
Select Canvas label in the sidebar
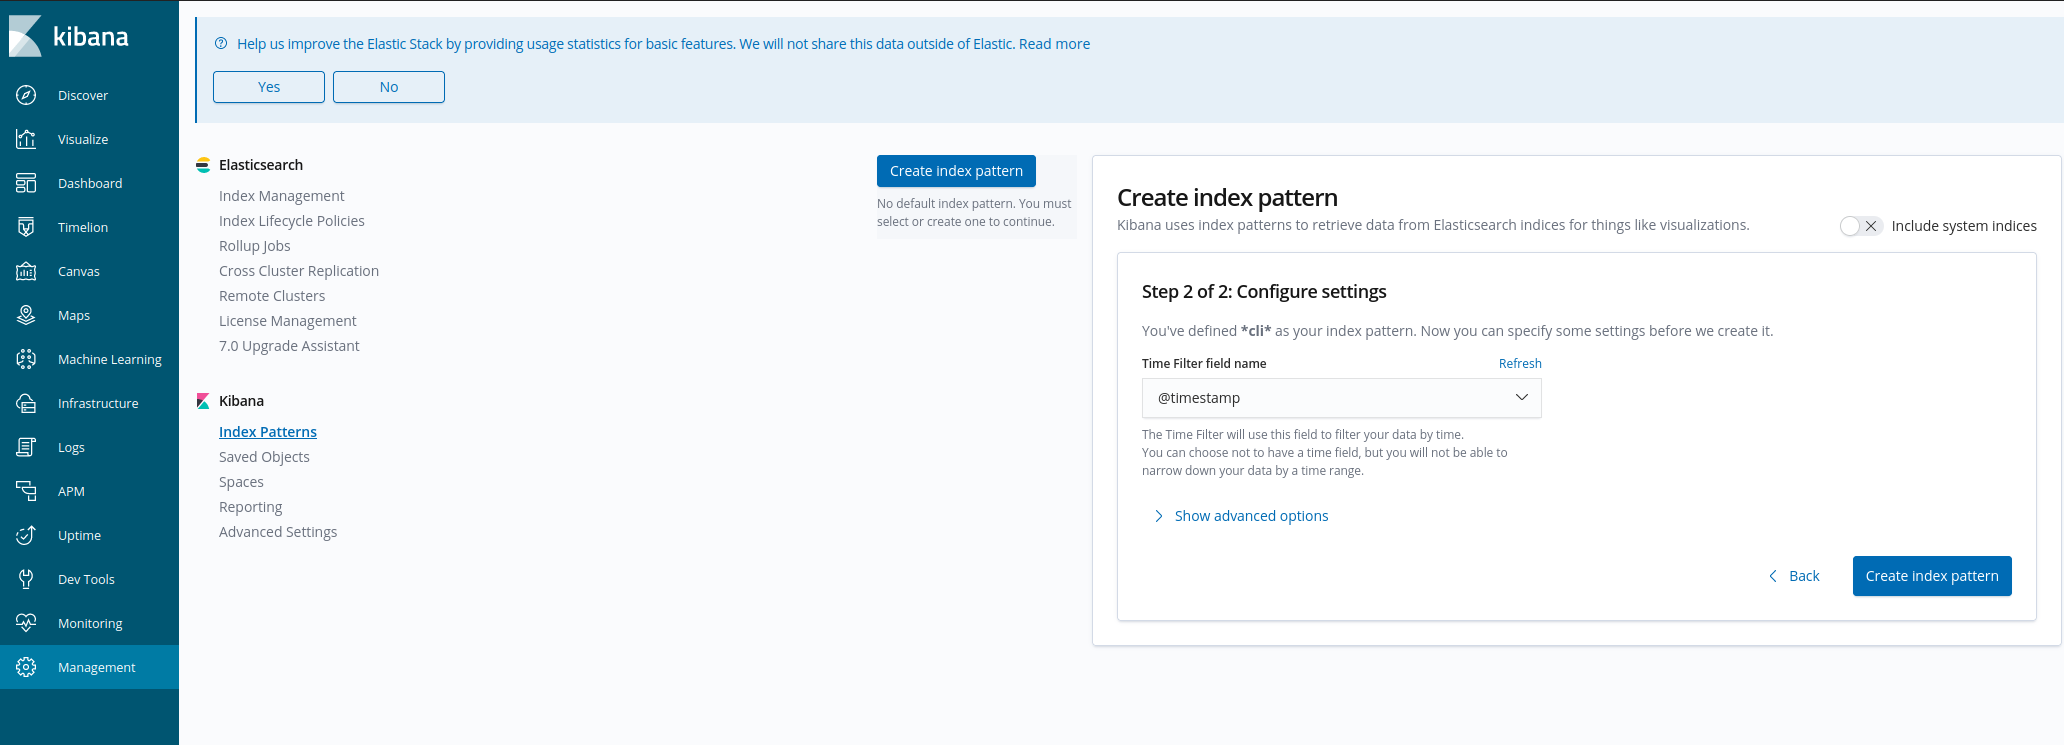click(79, 271)
